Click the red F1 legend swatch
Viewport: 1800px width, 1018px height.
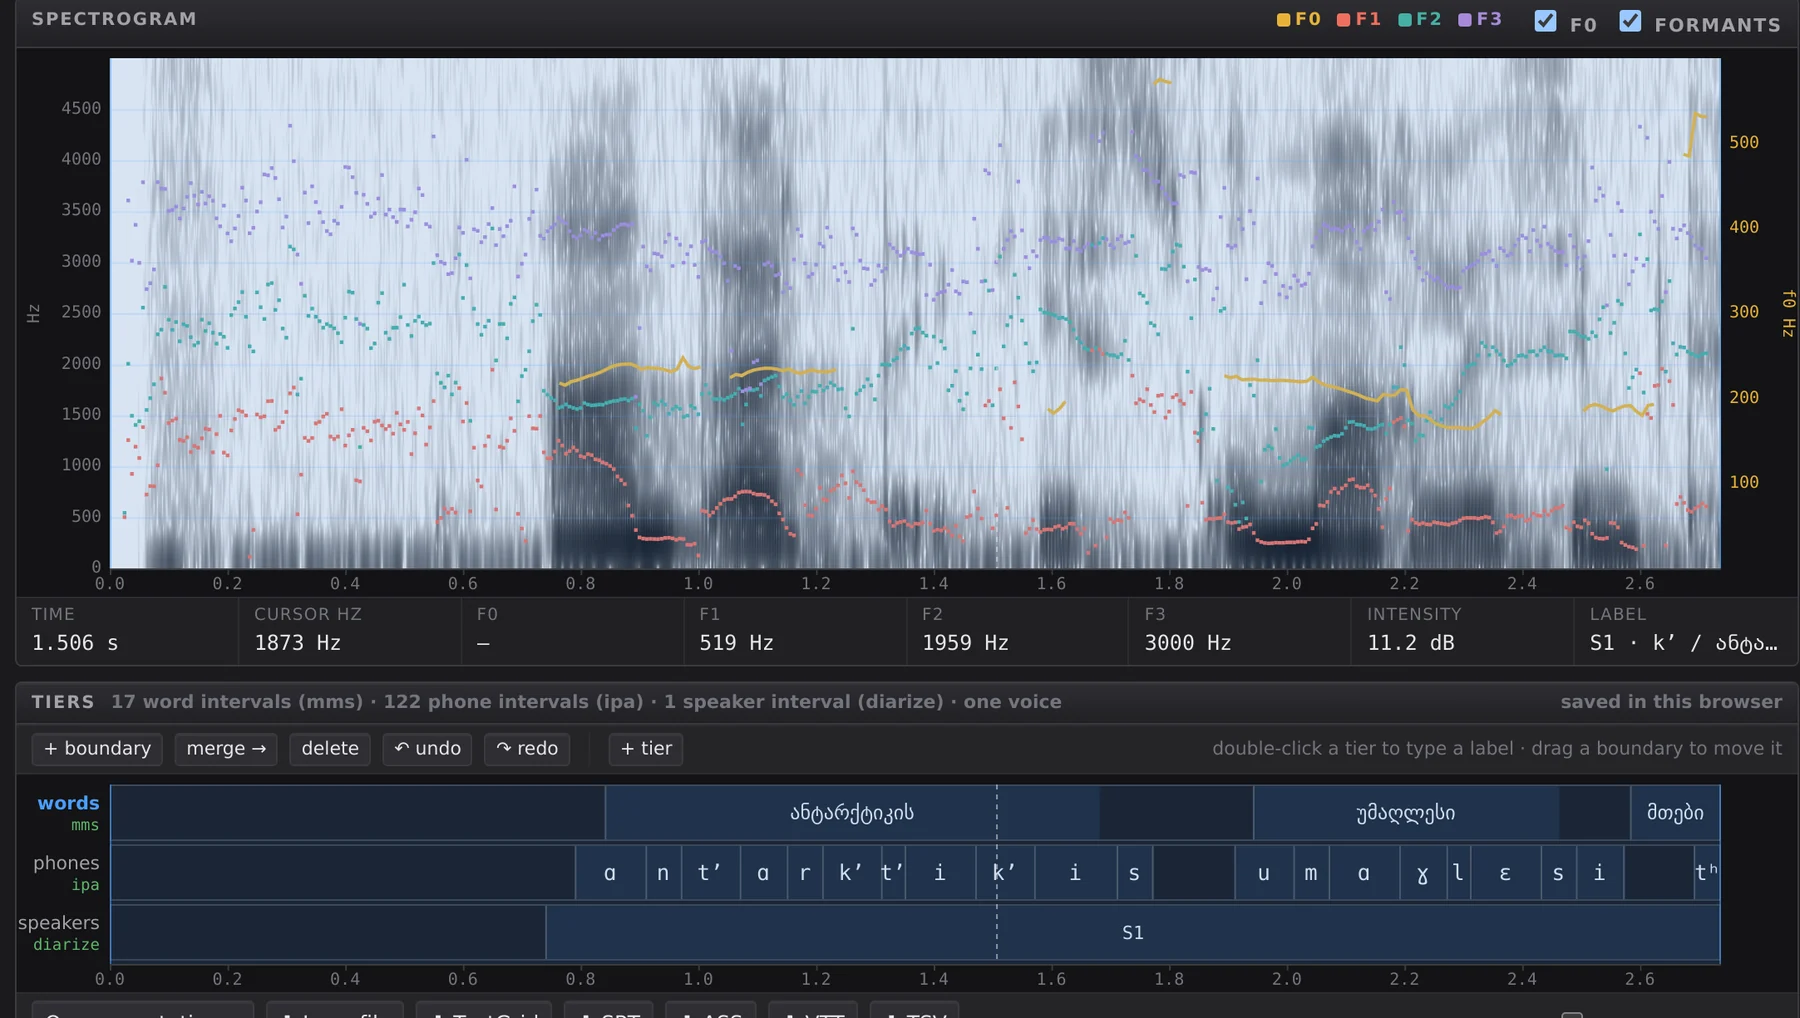(1343, 20)
